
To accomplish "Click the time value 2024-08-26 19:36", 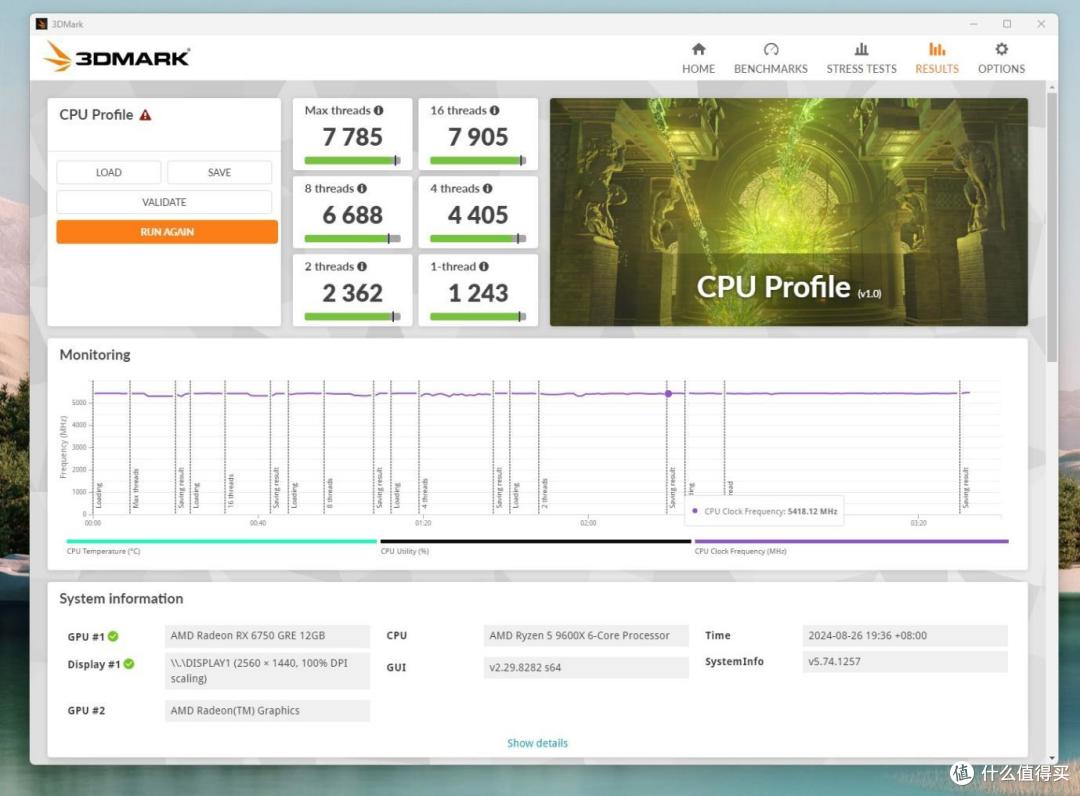I will 905,636.
